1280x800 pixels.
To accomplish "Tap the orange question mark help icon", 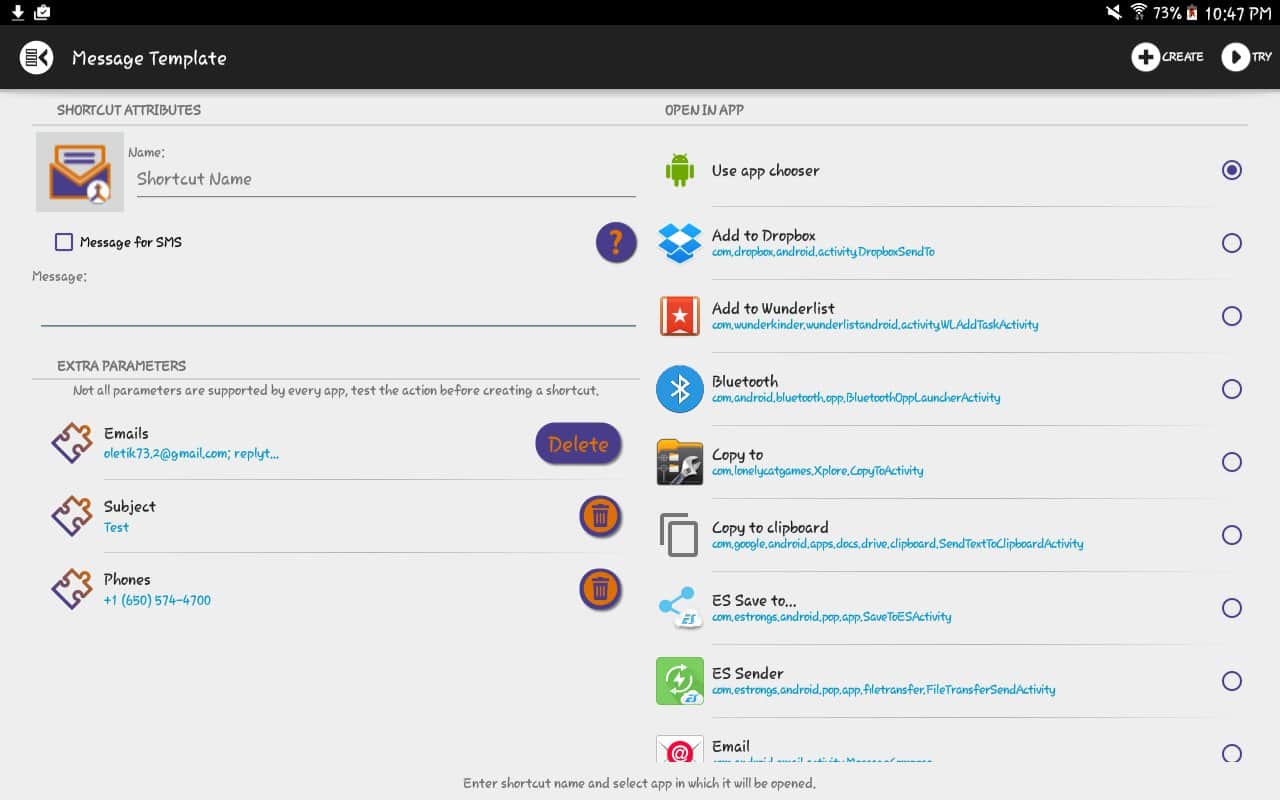I will 616,243.
